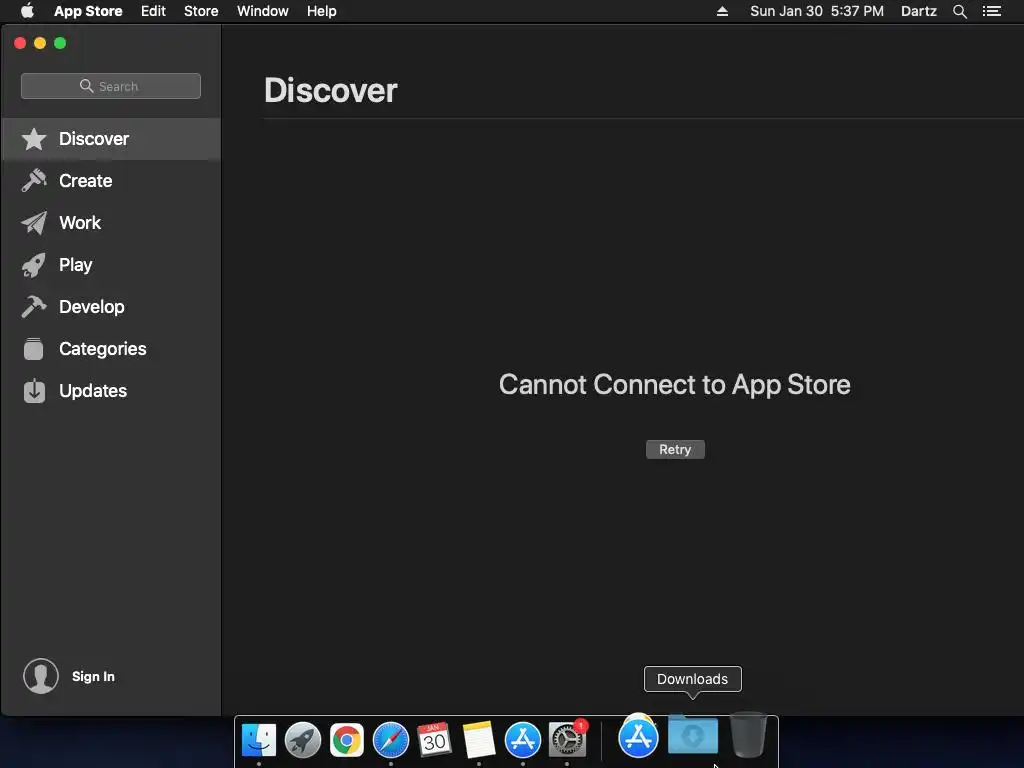The width and height of the screenshot is (1024, 768).
Task: Click the Play rocket icon
Action: coord(34,265)
